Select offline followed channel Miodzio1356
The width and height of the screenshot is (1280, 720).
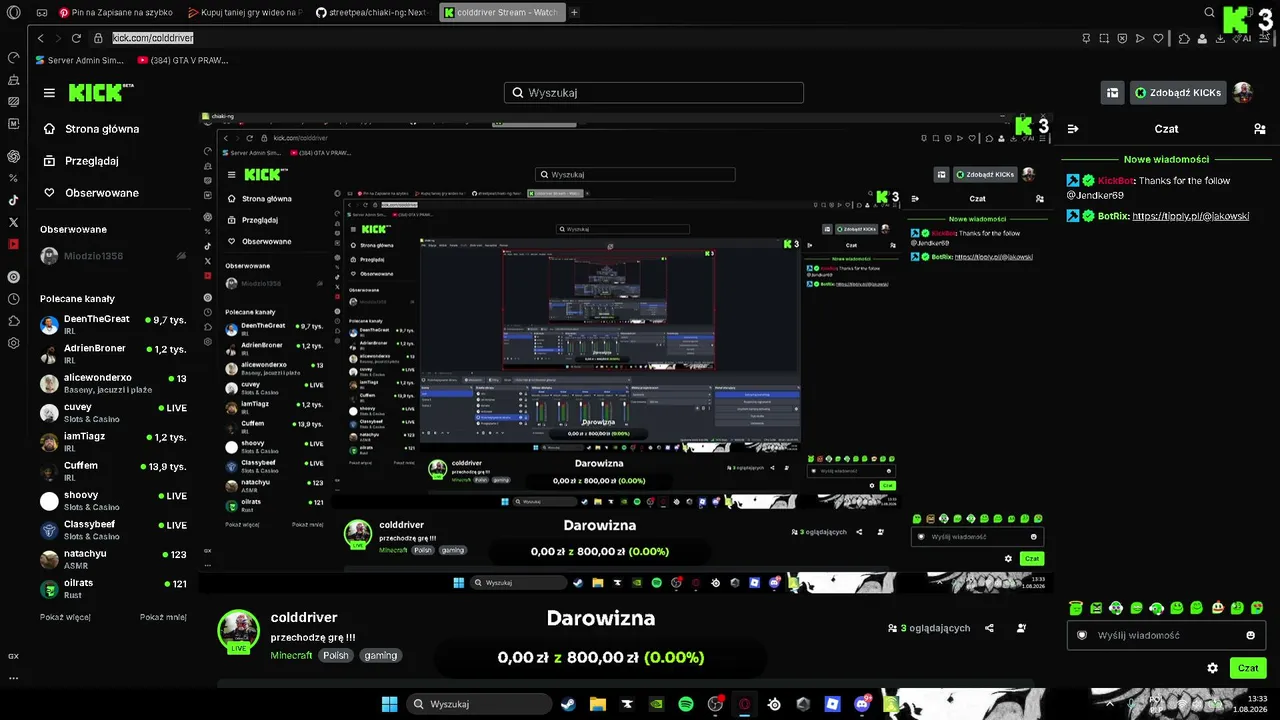tap(113, 256)
